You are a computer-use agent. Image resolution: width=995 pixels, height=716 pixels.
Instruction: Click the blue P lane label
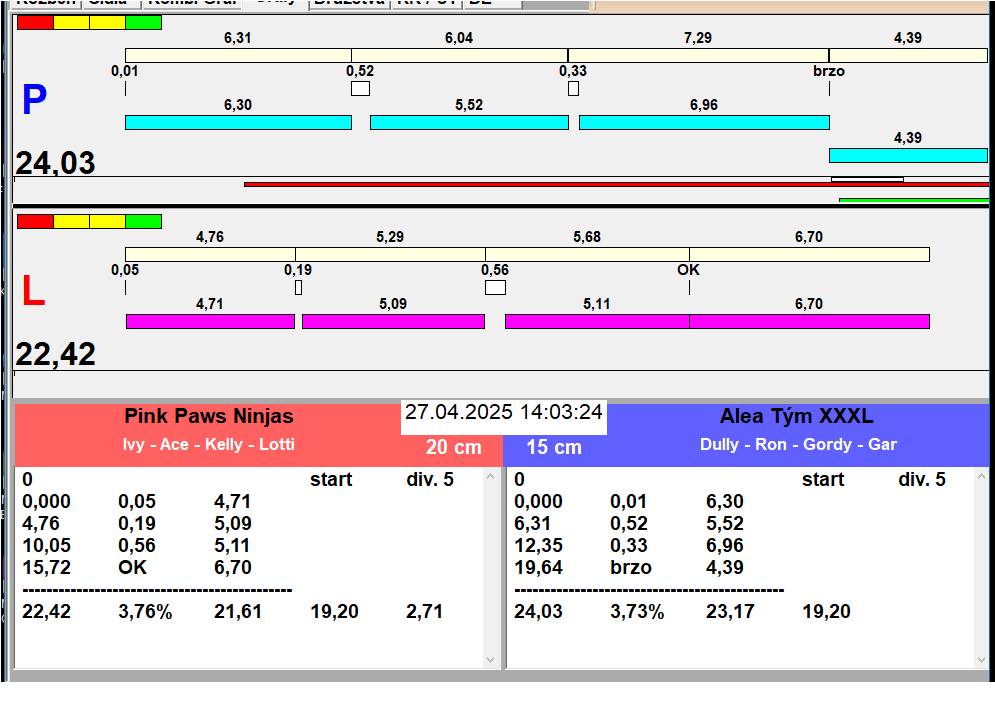(34, 100)
